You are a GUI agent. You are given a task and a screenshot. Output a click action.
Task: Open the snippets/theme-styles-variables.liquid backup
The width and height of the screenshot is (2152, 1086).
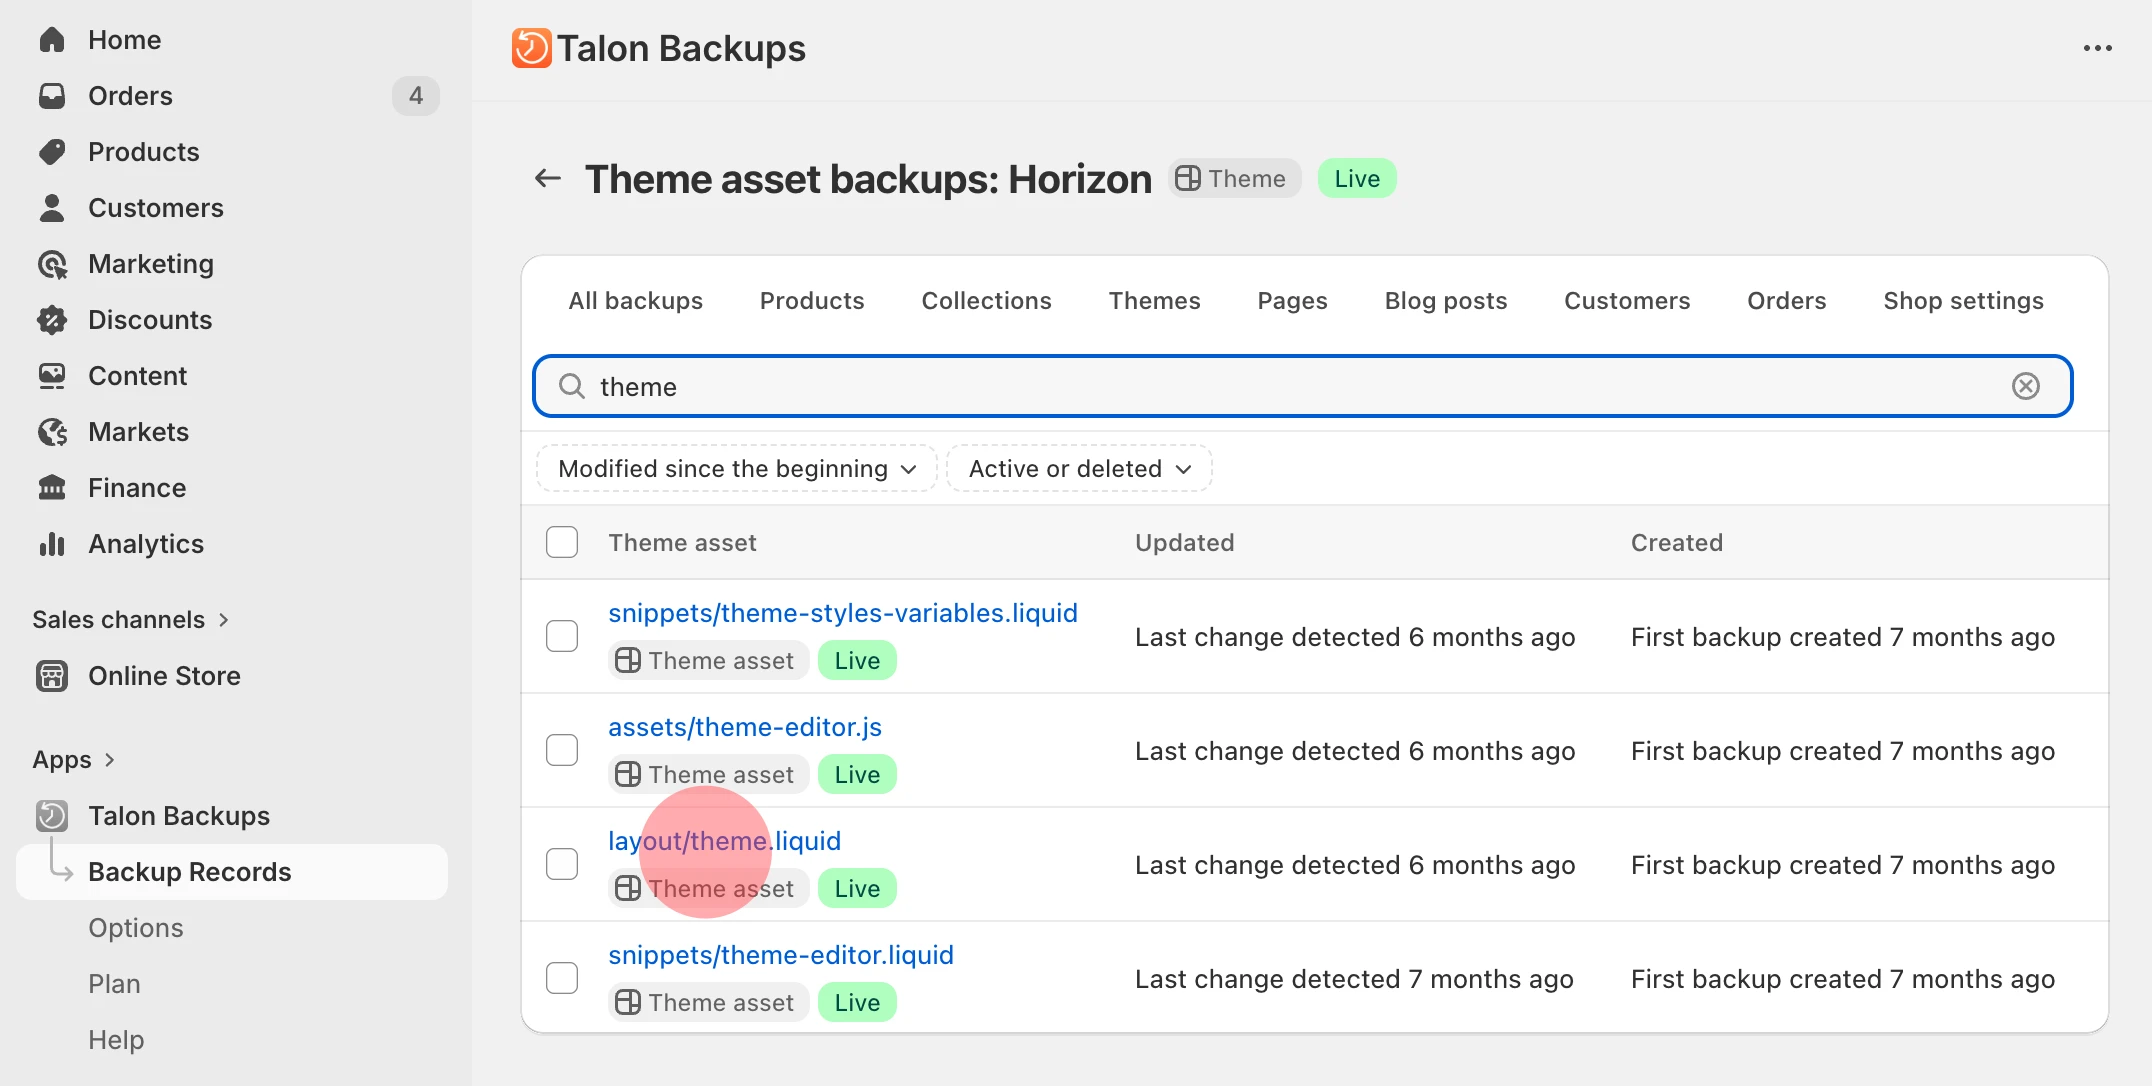point(843,612)
